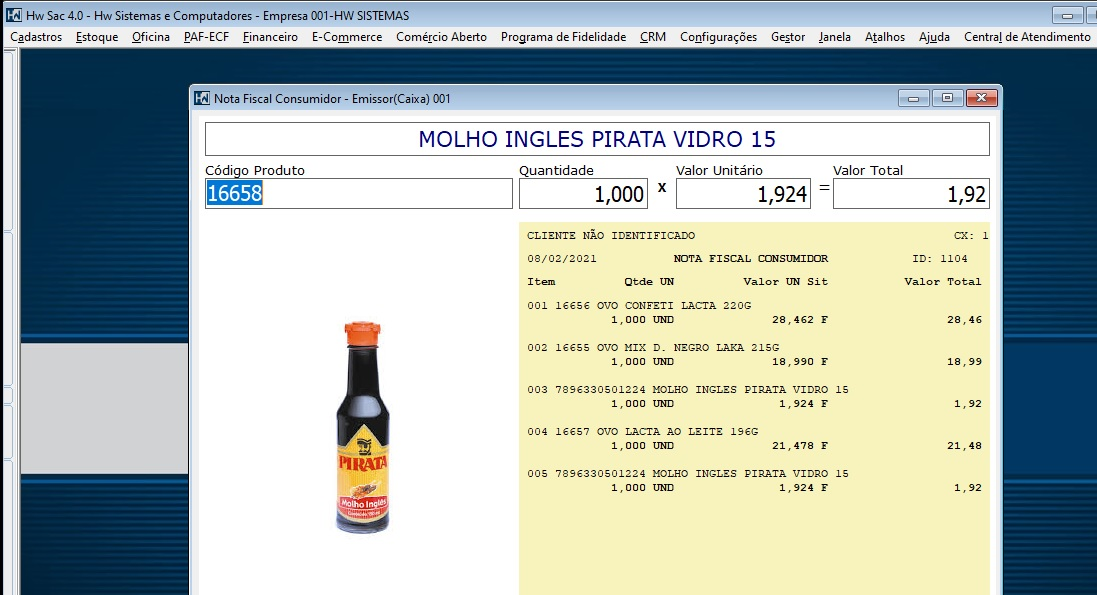This screenshot has width=1097, height=595.
Task: Focus the Código Produto field
Action: 359,193
